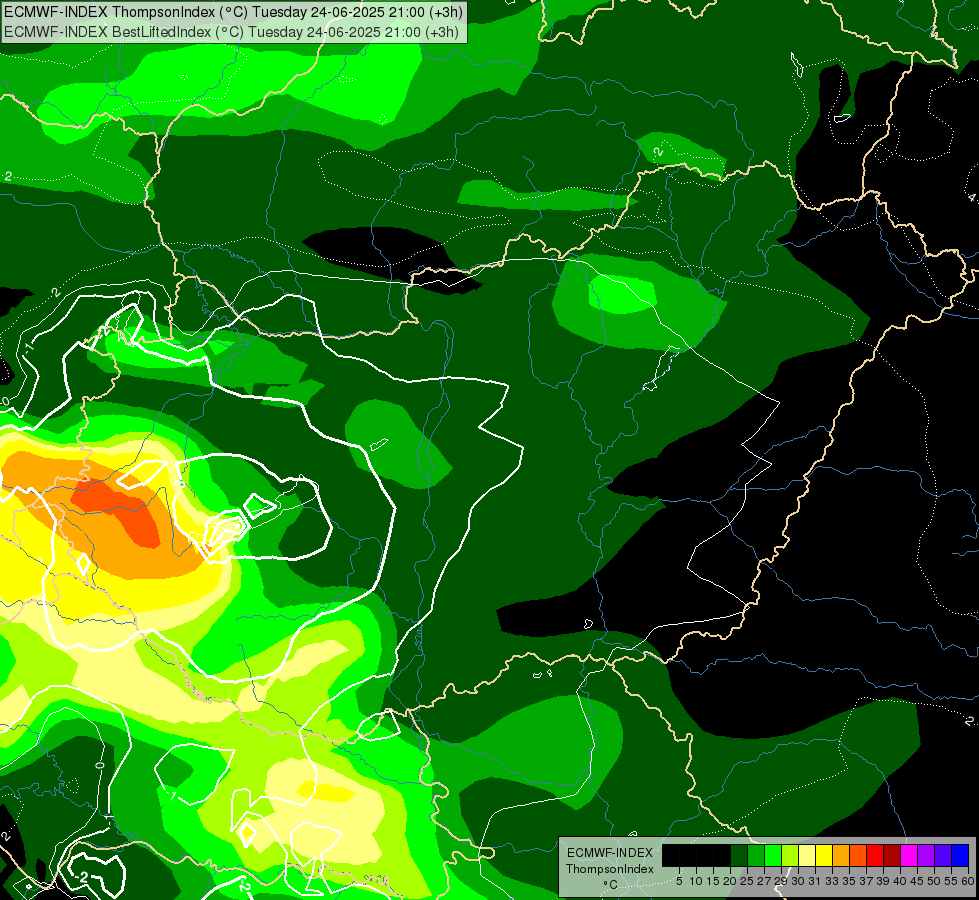Click legend tick value '55'

click(x=951, y=881)
